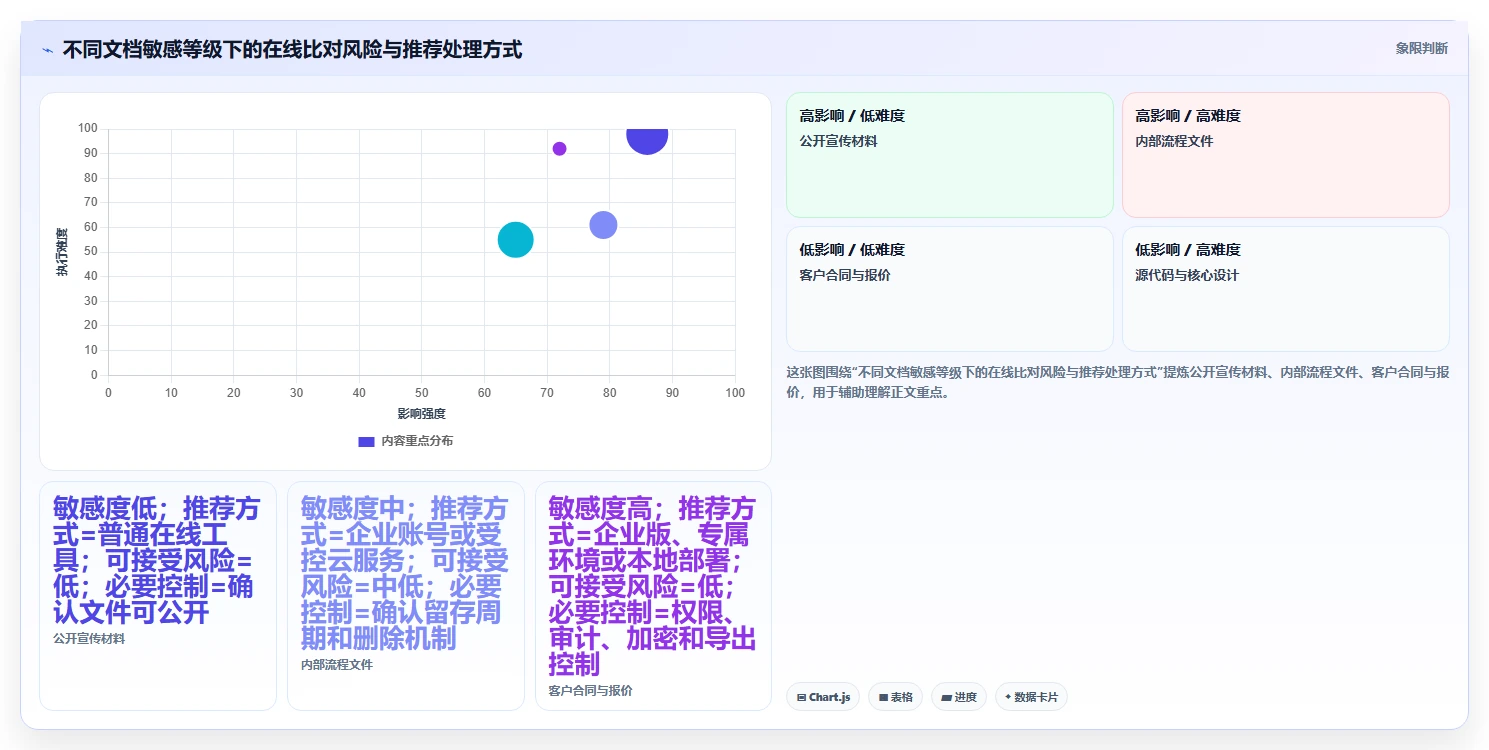Click the chart title heading text
Viewport: 1489px width, 750px height.
292,49
